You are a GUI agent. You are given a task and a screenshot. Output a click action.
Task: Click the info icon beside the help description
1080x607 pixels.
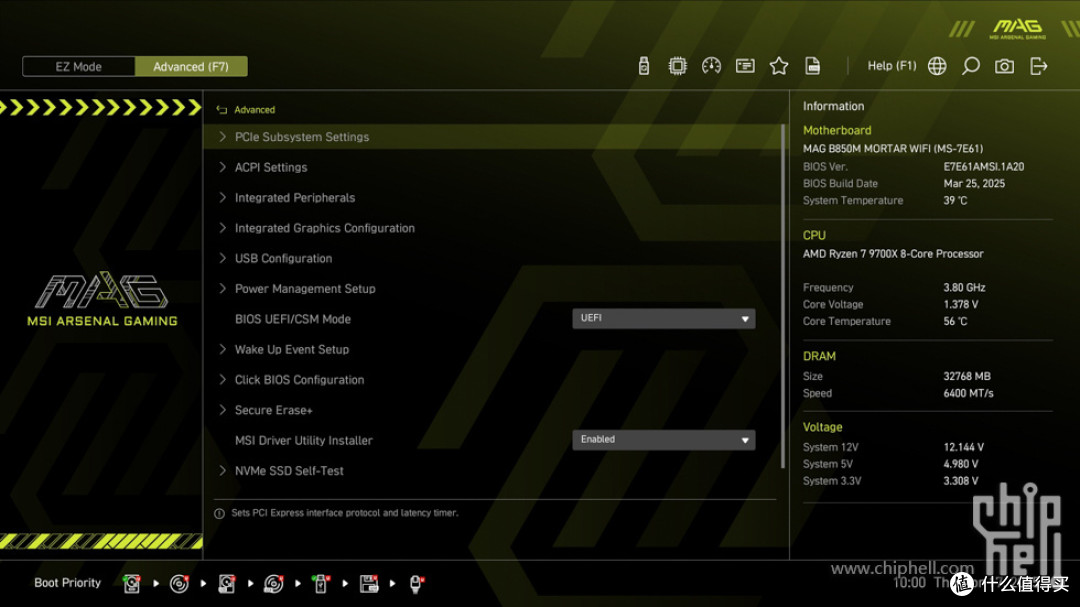coord(219,513)
